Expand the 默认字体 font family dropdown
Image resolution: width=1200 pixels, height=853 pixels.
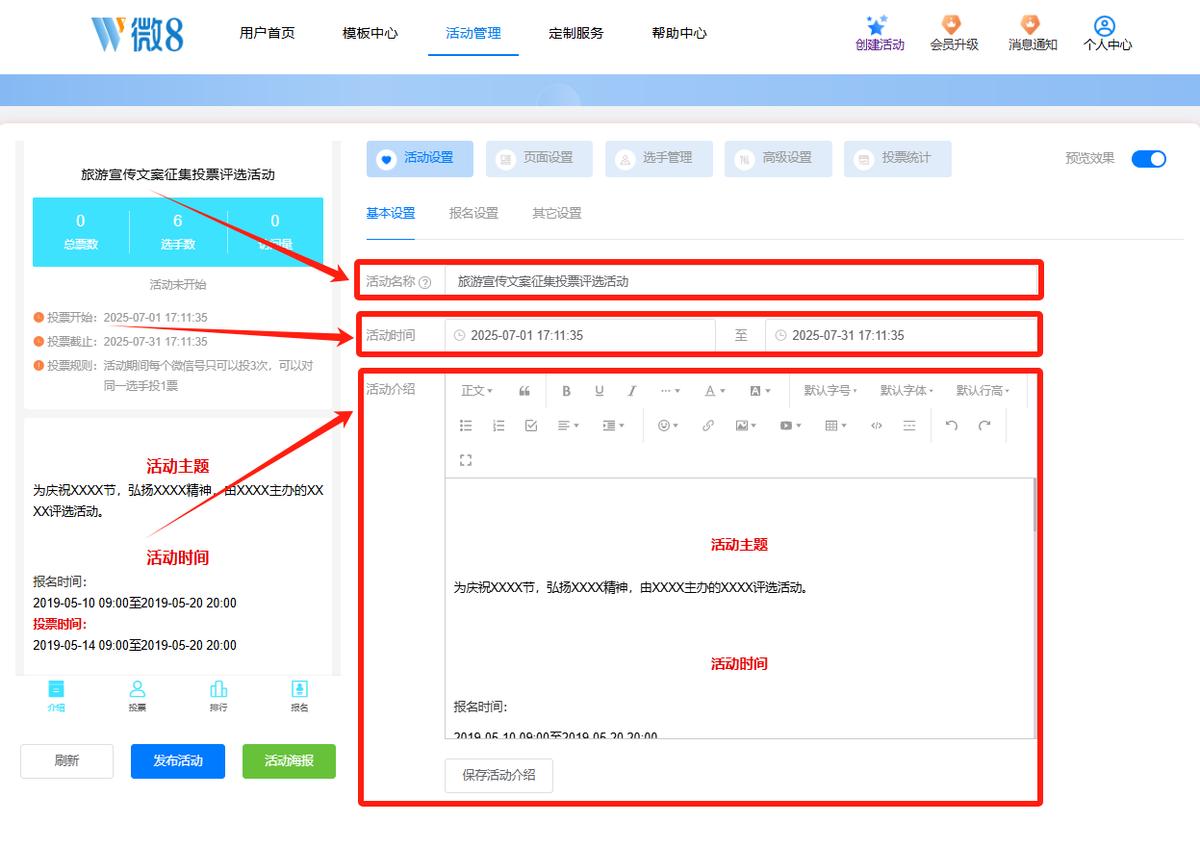click(906, 391)
